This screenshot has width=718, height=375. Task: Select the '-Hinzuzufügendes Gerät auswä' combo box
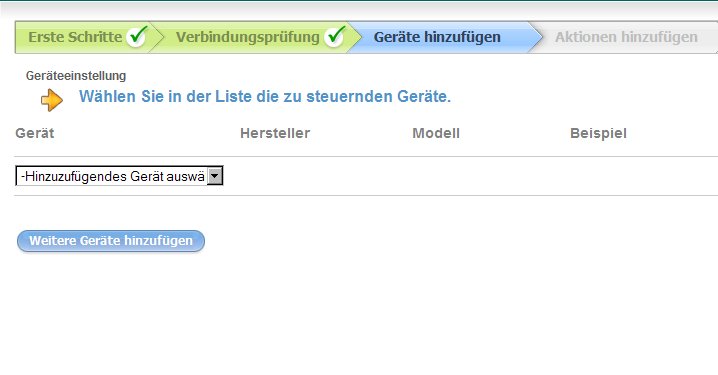click(x=119, y=176)
